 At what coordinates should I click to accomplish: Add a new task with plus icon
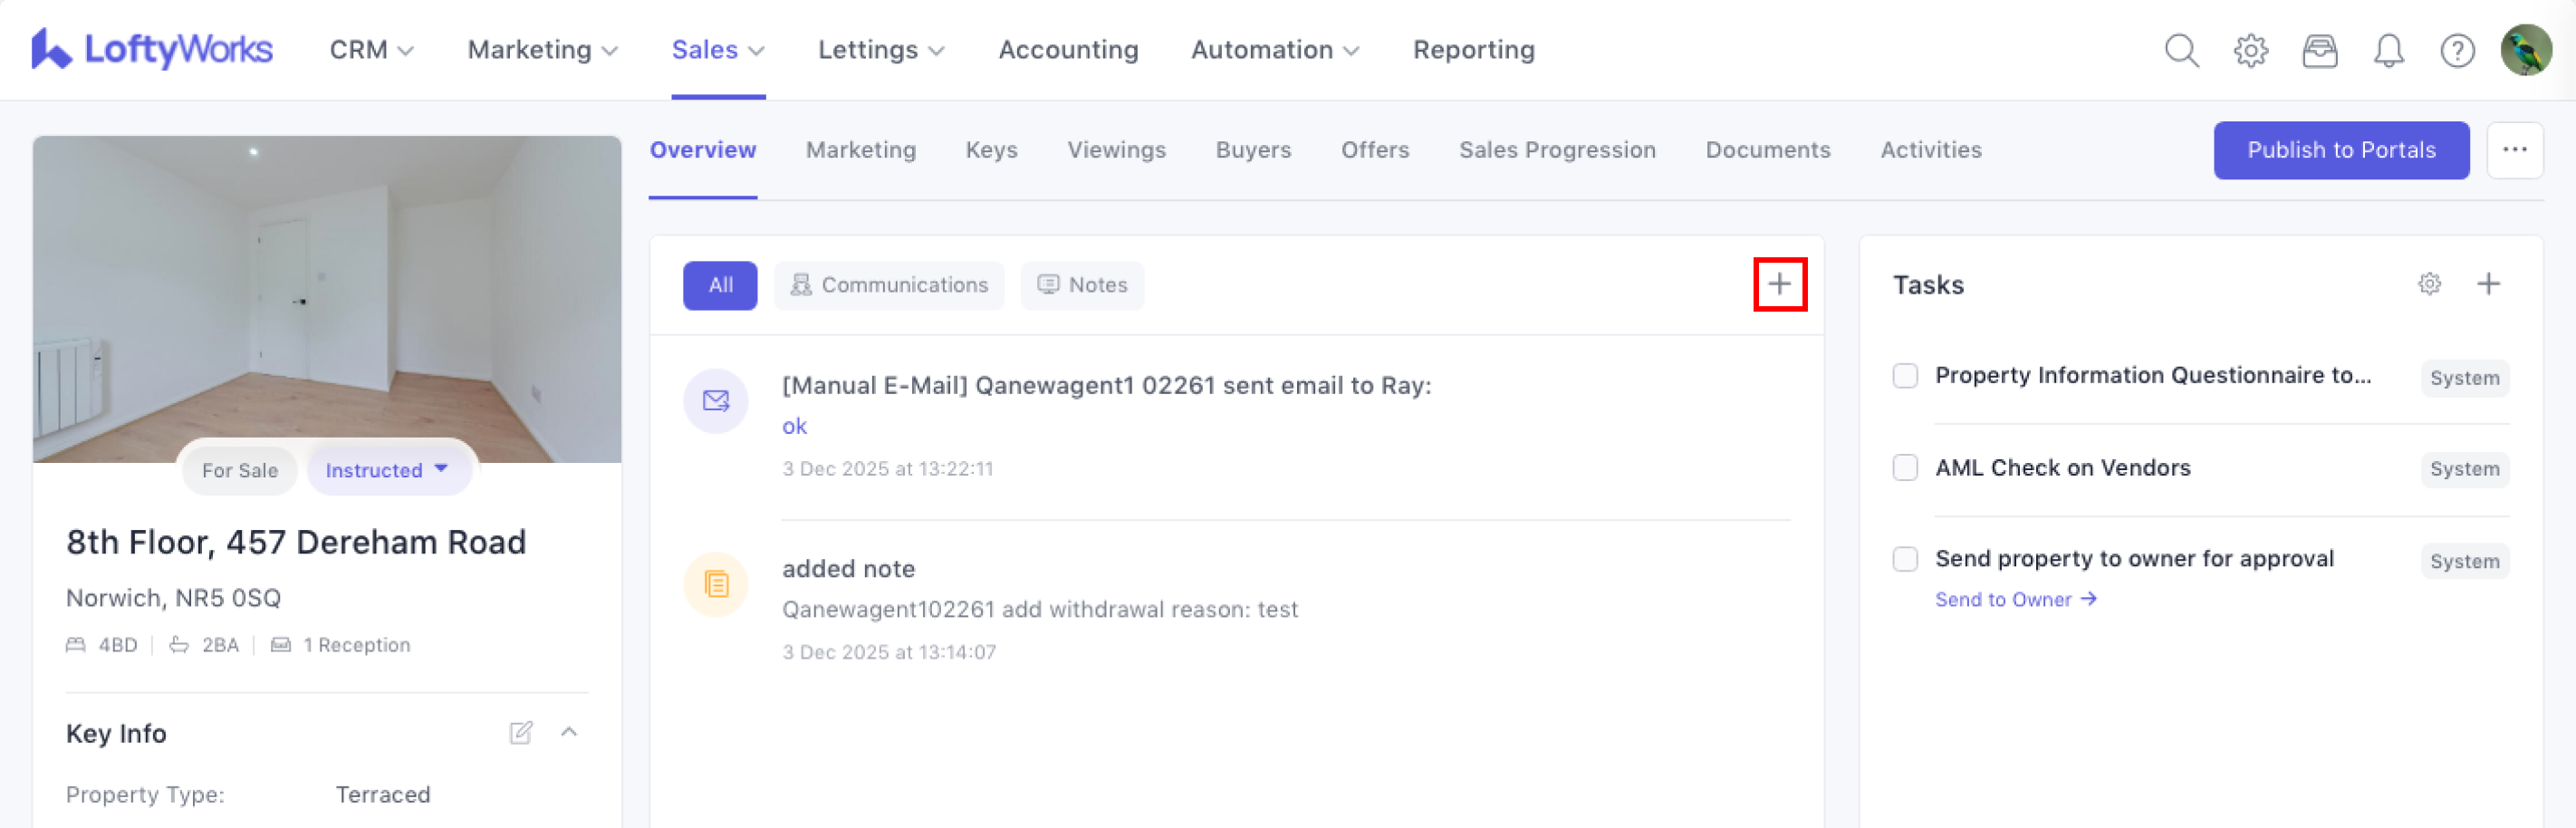[2488, 285]
